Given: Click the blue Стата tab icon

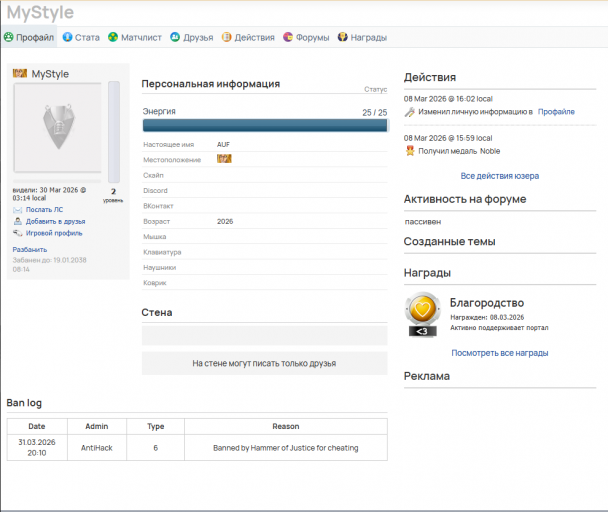Looking at the screenshot, I should 67,37.
